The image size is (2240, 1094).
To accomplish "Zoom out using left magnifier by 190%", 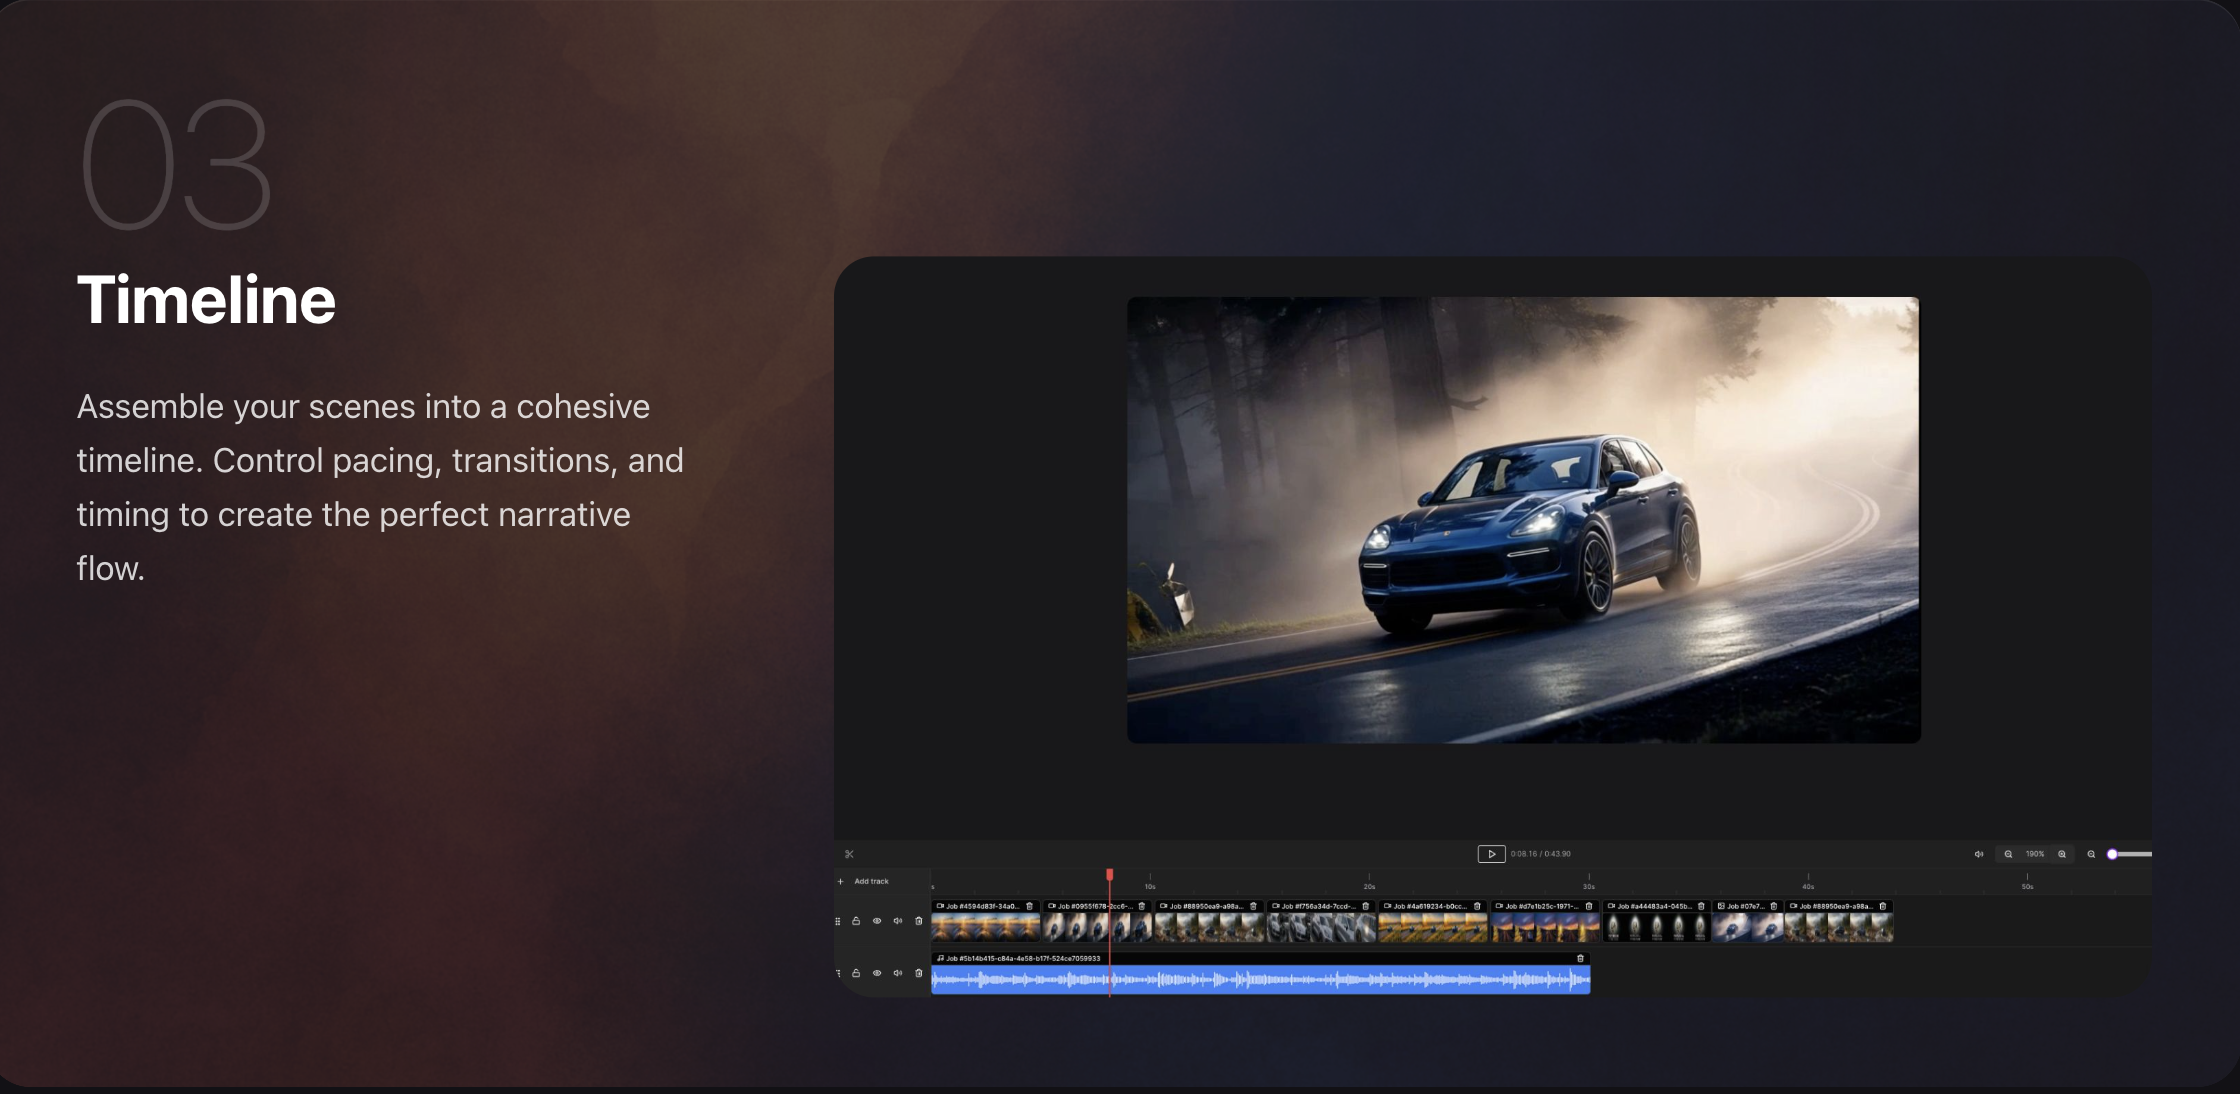I will (x=2008, y=854).
